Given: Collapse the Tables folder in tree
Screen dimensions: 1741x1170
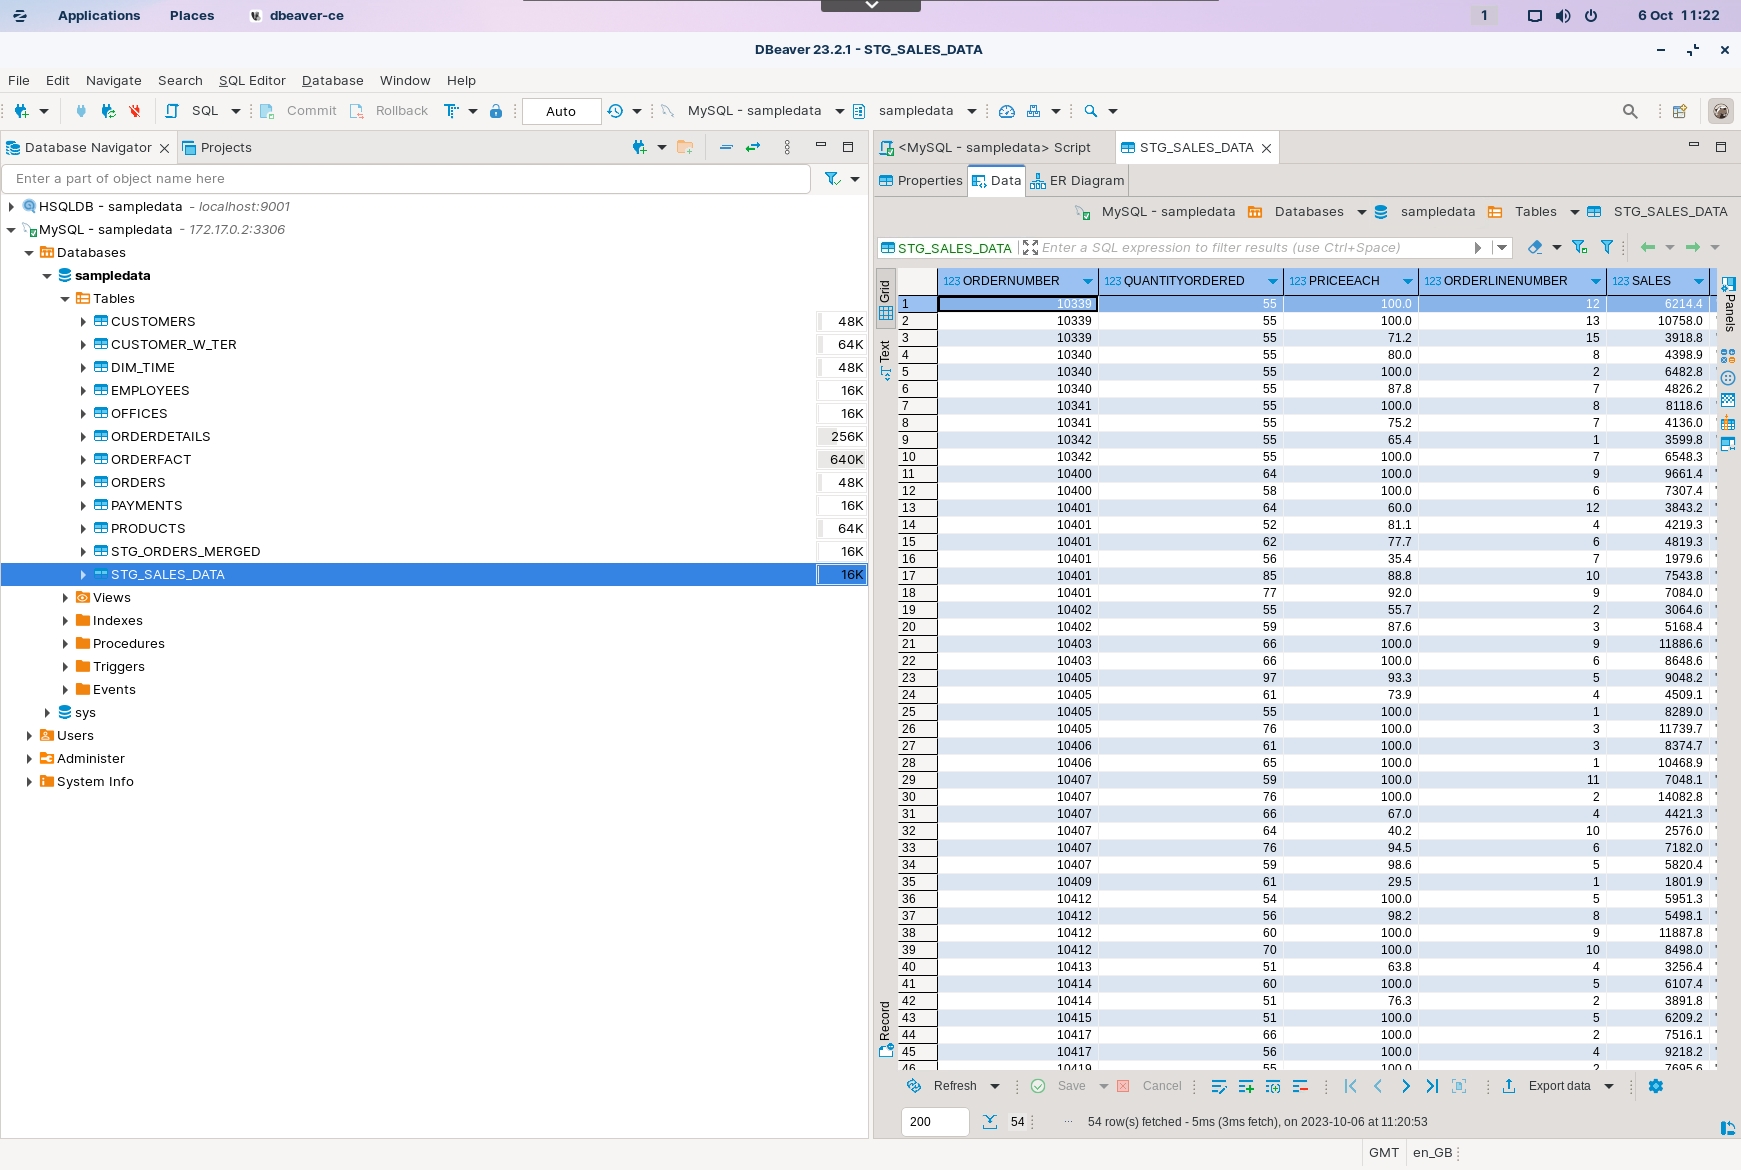Looking at the screenshot, I should click(x=65, y=299).
